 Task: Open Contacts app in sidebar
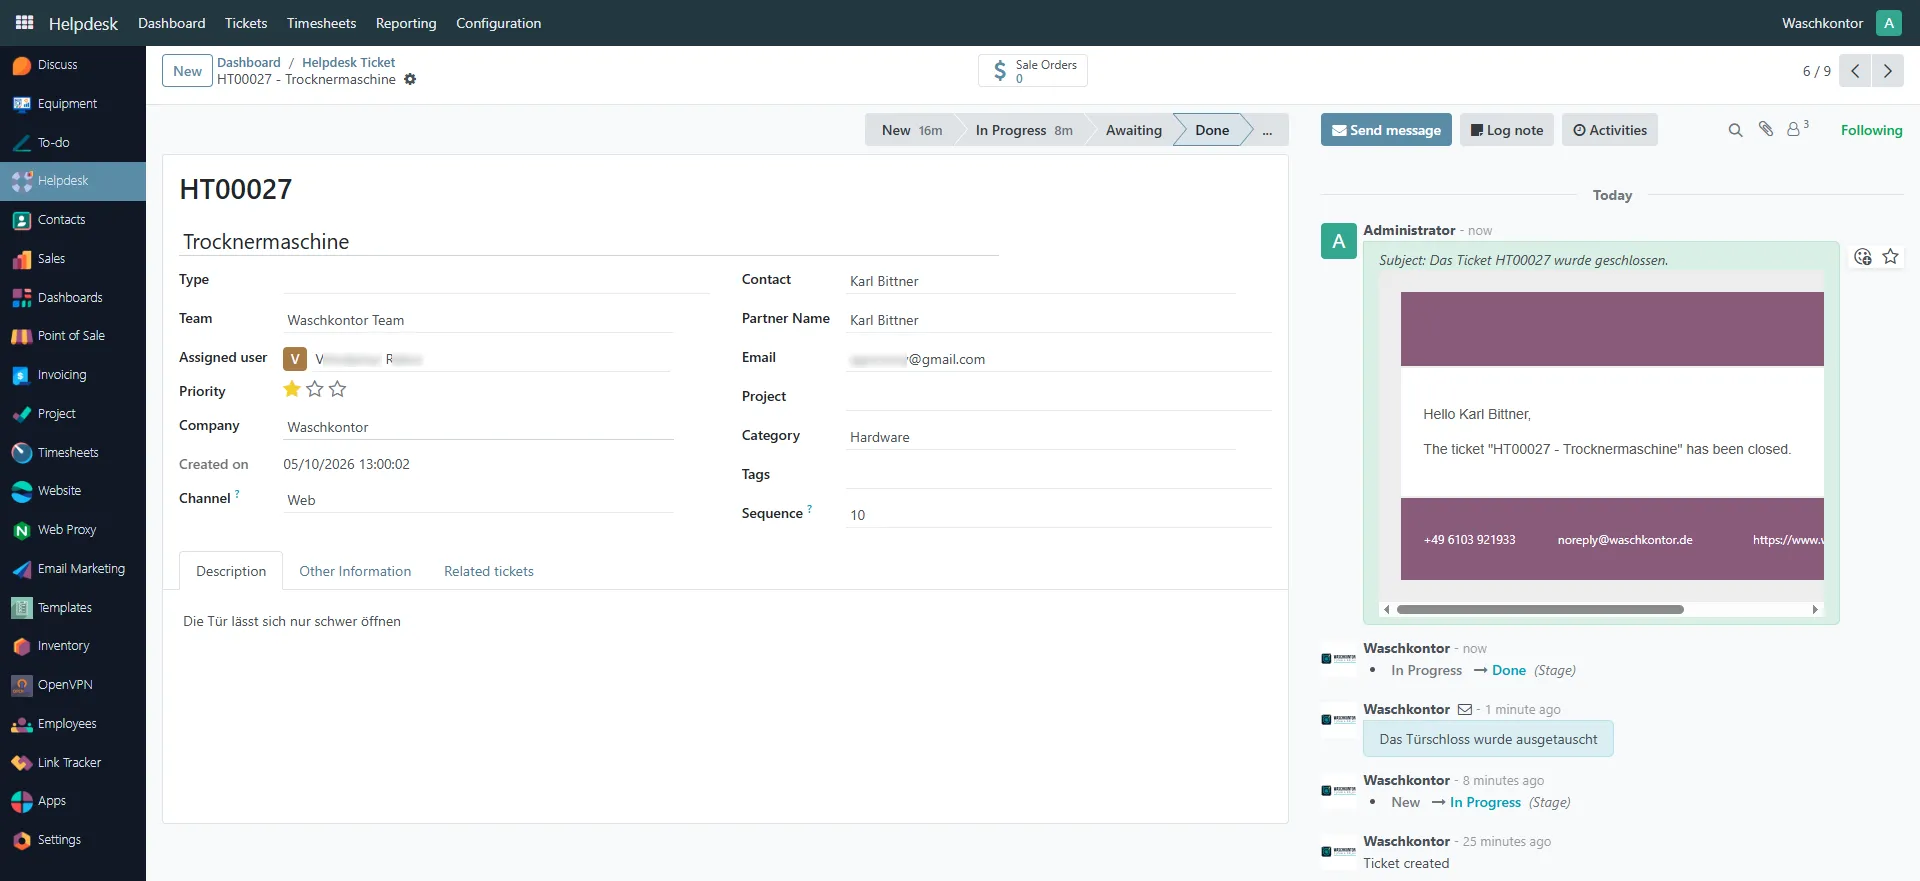[73, 220]
